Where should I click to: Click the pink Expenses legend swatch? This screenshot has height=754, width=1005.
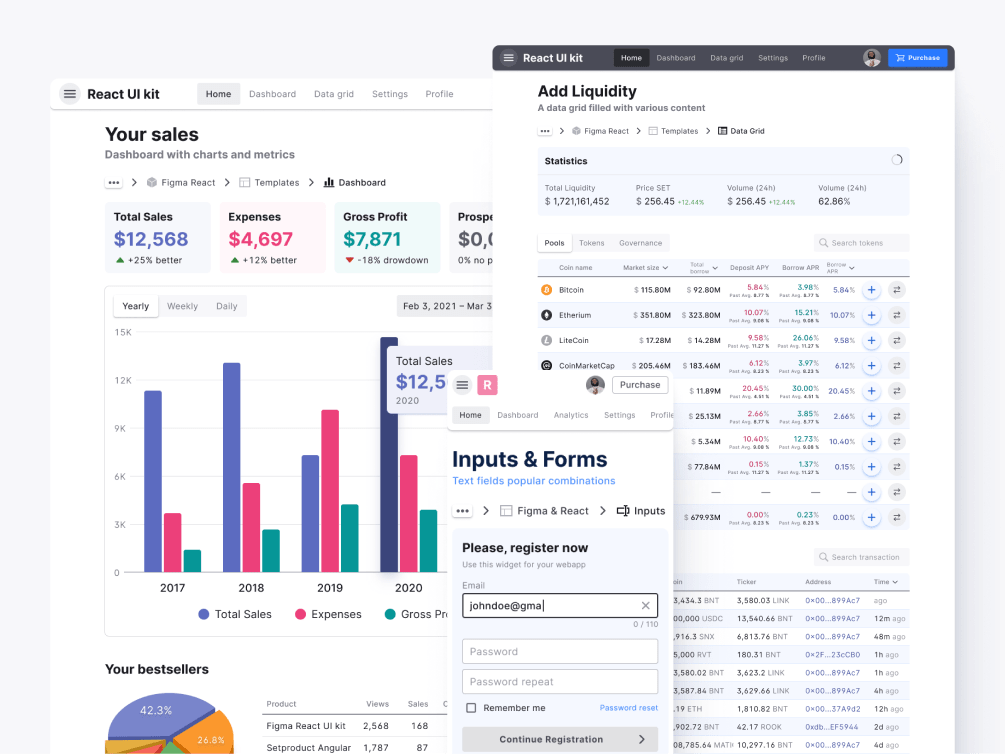pyautogui.click(x=300, y=614)
